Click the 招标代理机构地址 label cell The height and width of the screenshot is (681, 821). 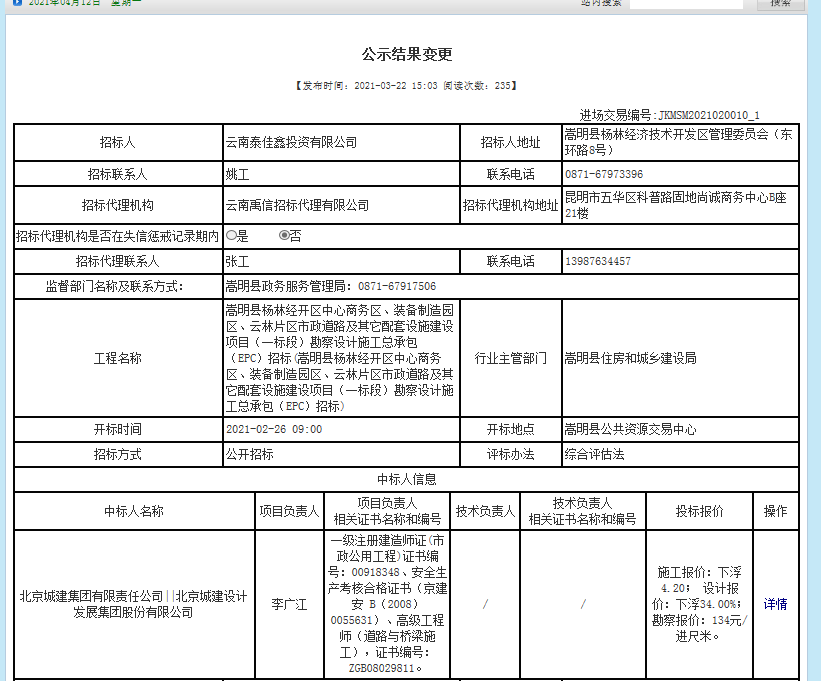click(x=511, y=205)
